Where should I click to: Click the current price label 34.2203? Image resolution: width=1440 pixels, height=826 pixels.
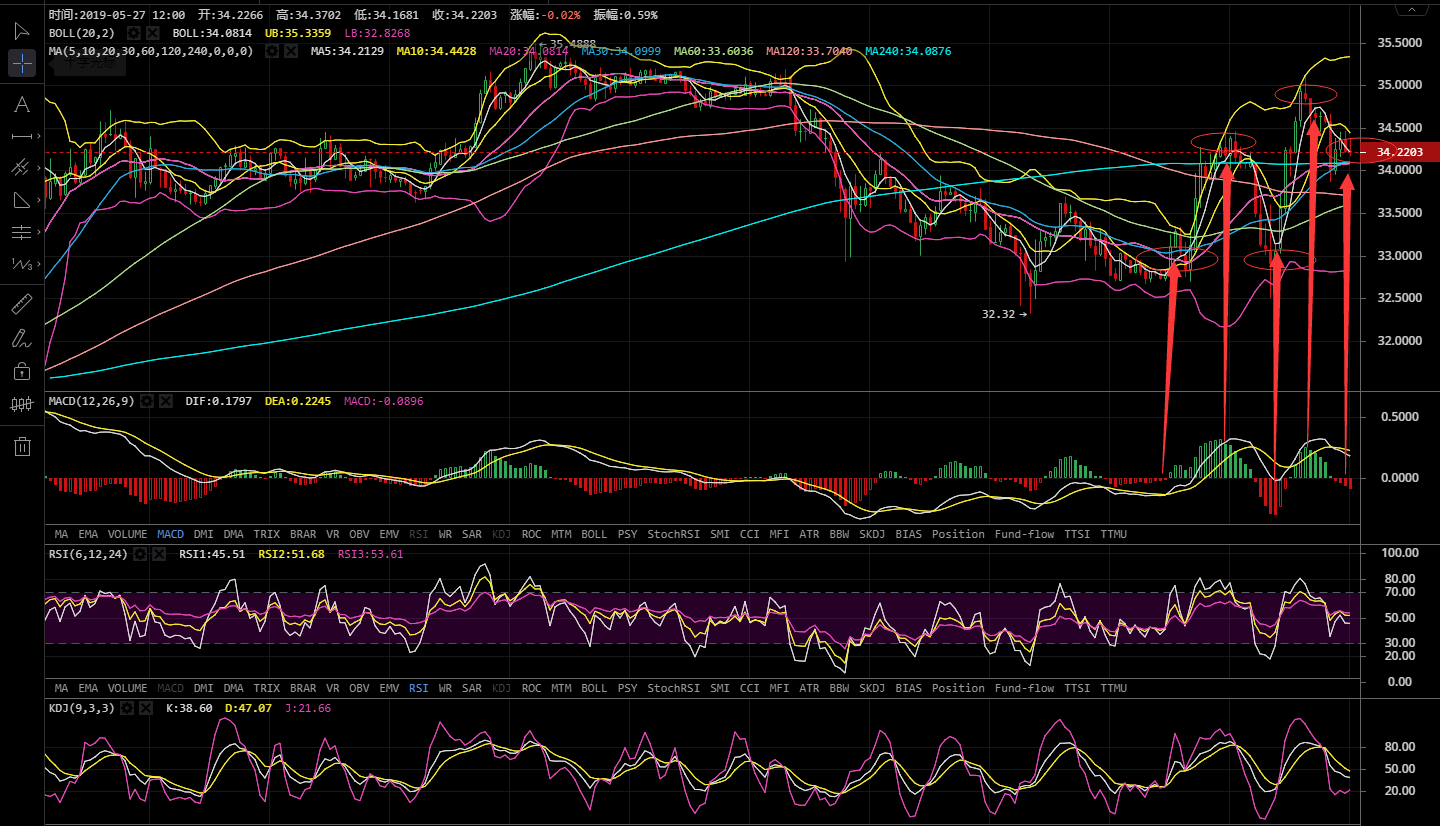pos(1398,152)
